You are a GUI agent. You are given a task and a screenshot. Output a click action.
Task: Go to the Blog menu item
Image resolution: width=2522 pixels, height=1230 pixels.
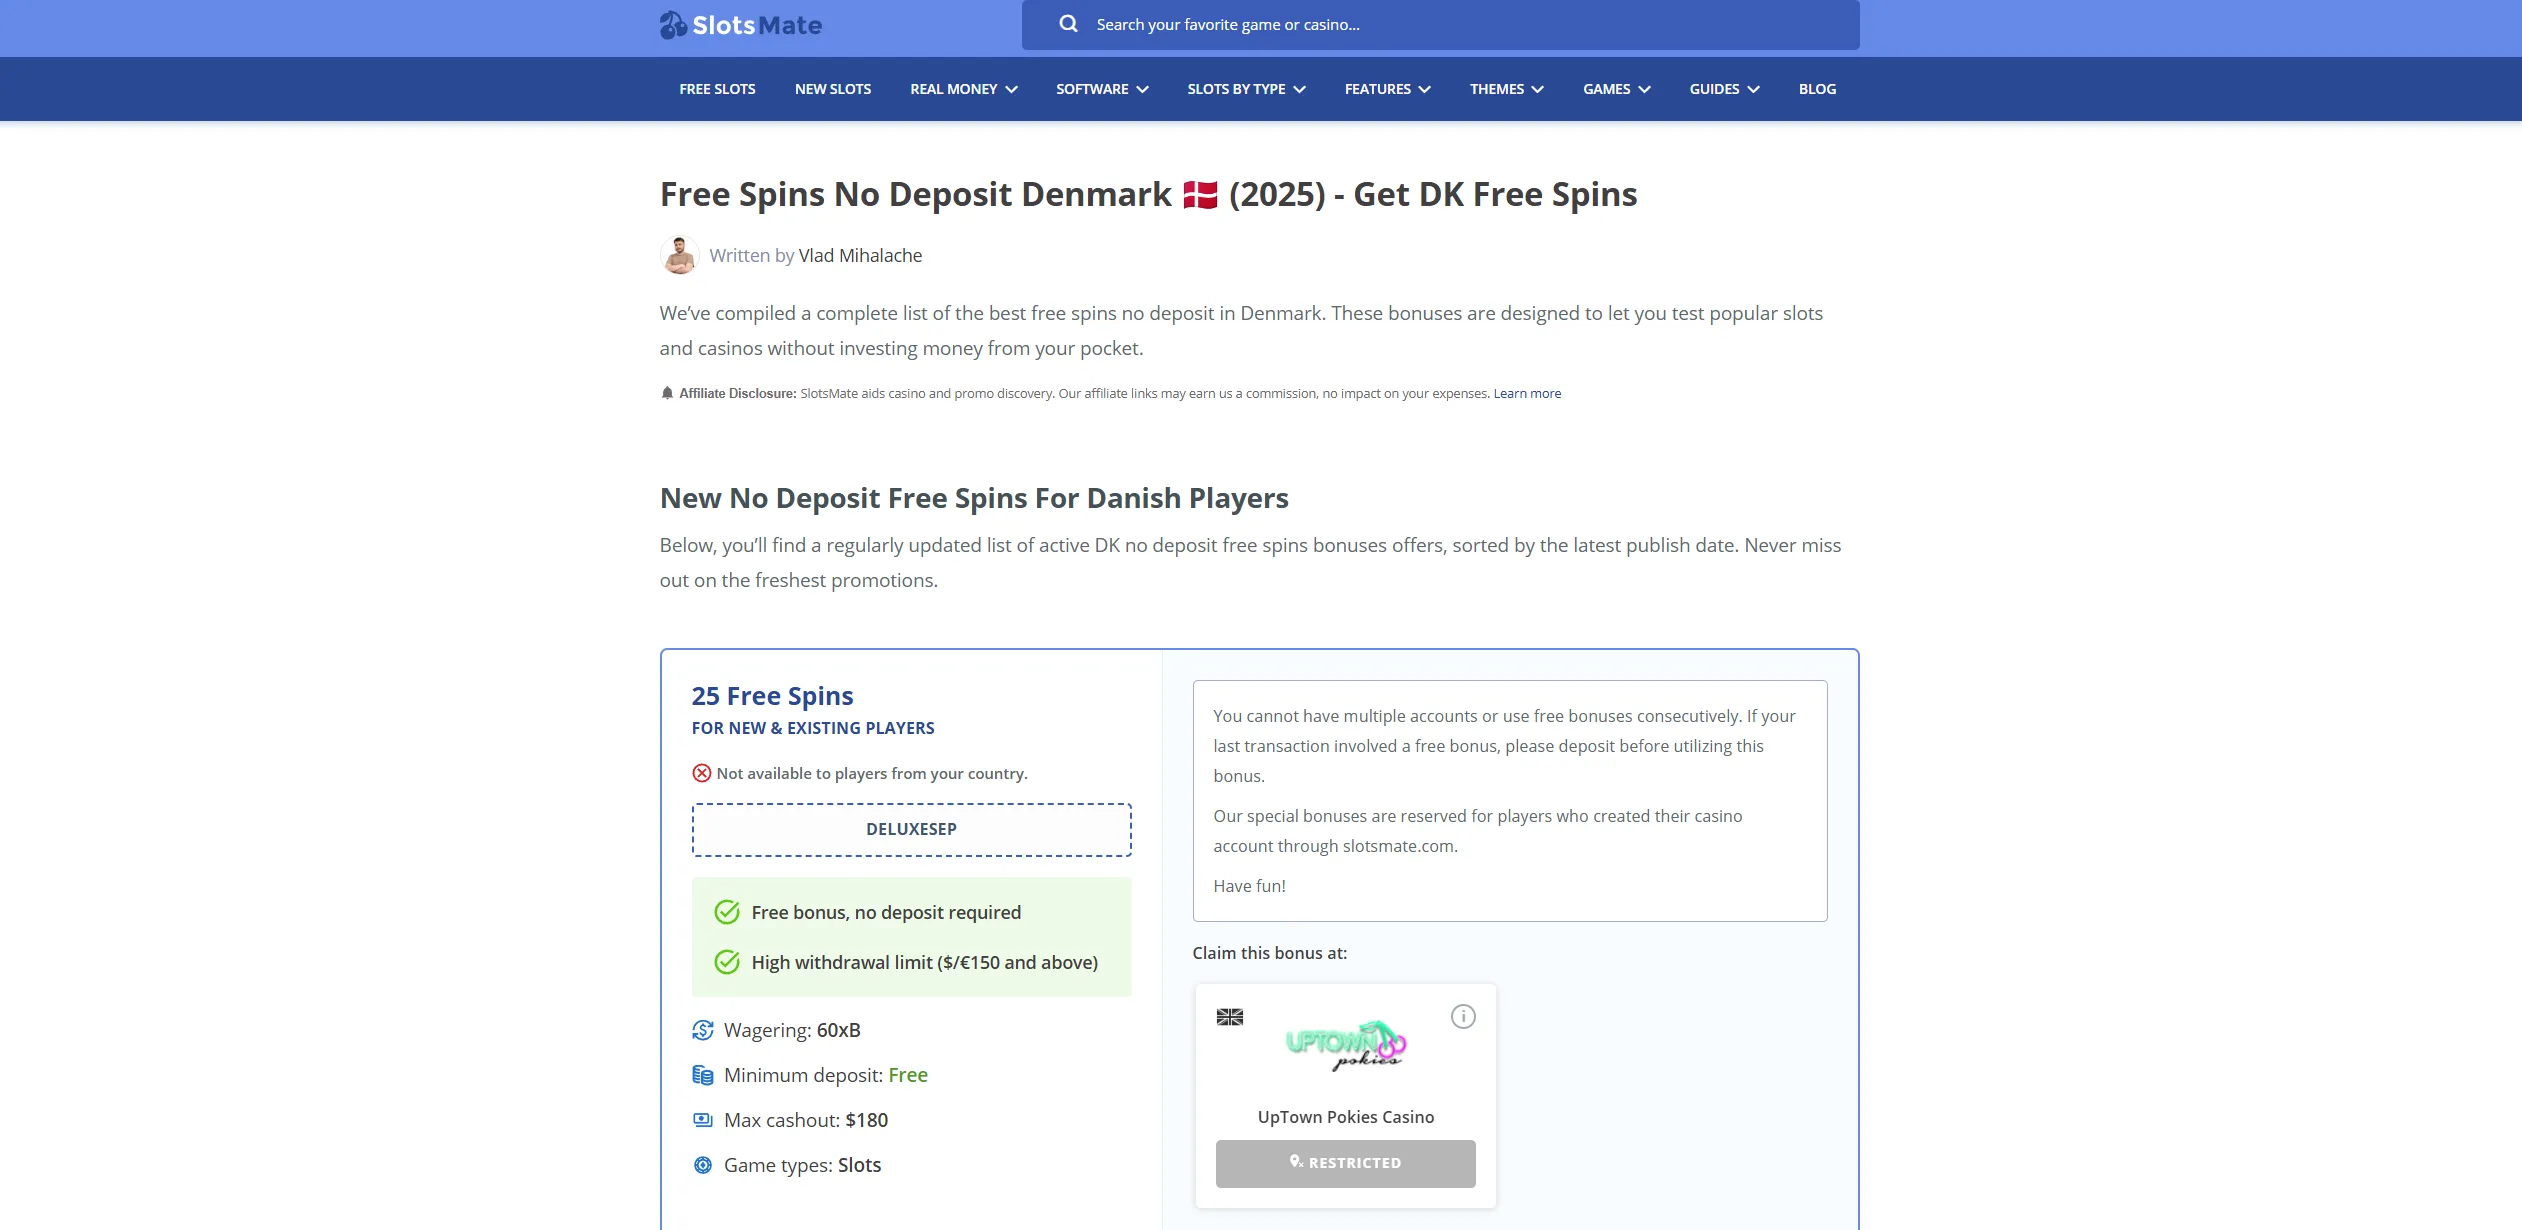pos(1817,89)
